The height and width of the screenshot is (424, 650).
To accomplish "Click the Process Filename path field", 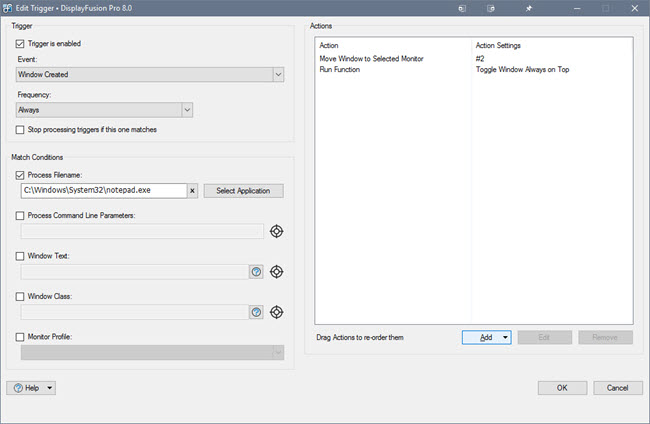I will coord(104,191).
